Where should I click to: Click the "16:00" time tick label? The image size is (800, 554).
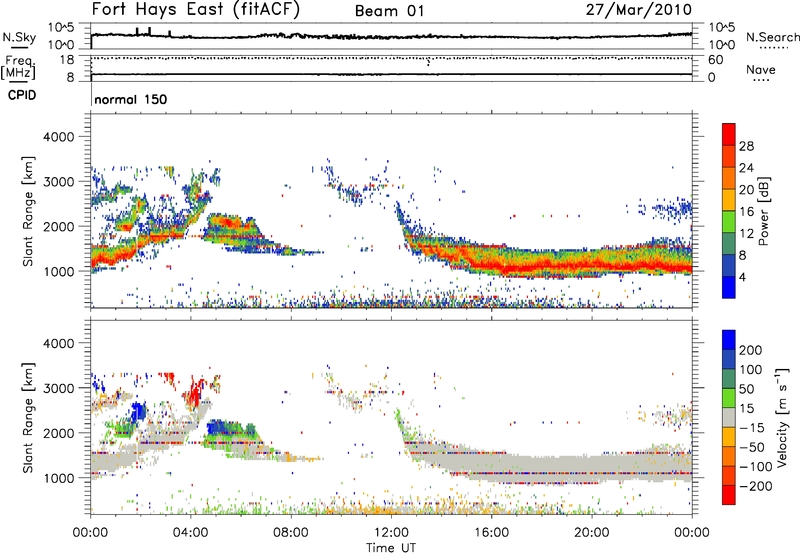[x=491, y=533]
